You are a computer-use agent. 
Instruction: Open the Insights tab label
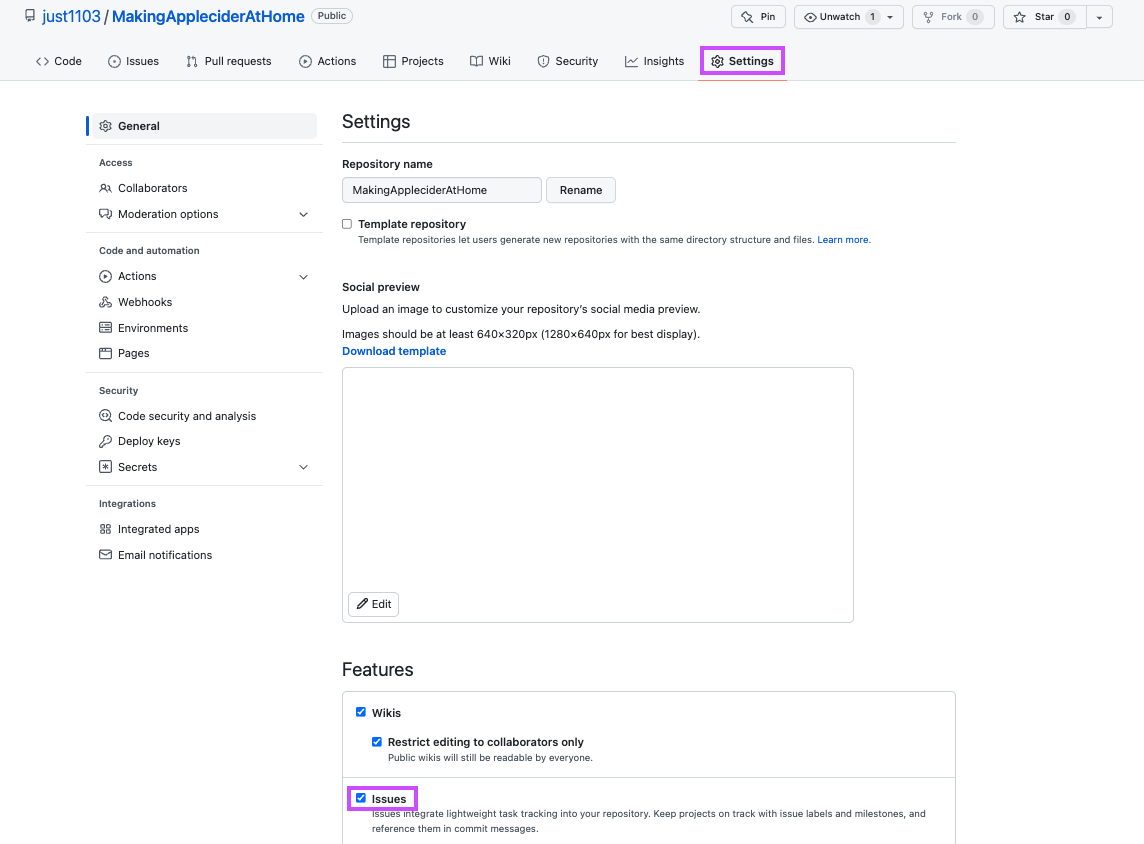tap(664, 61)
